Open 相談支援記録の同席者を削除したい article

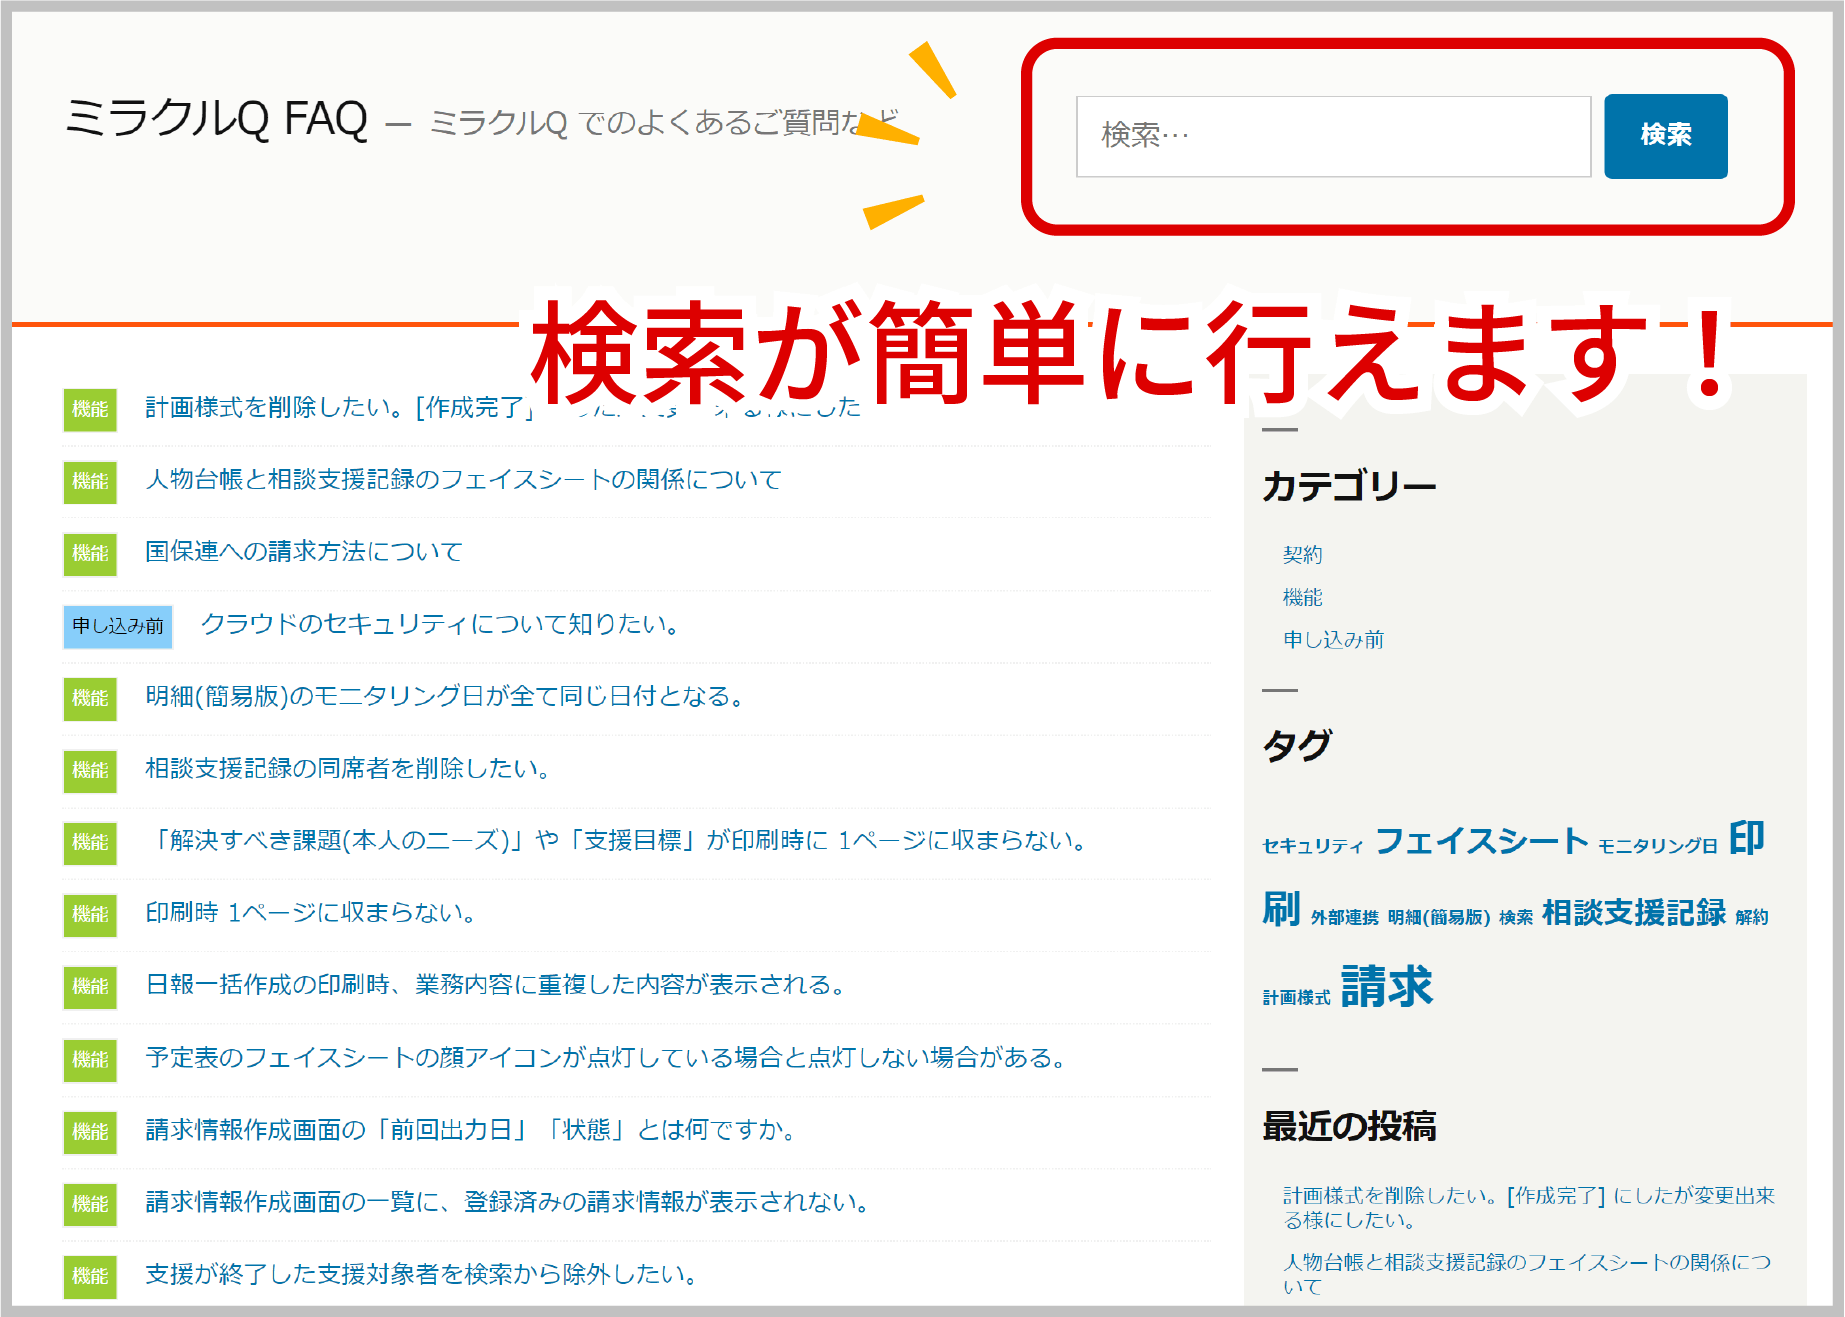(x=347, y=768)
